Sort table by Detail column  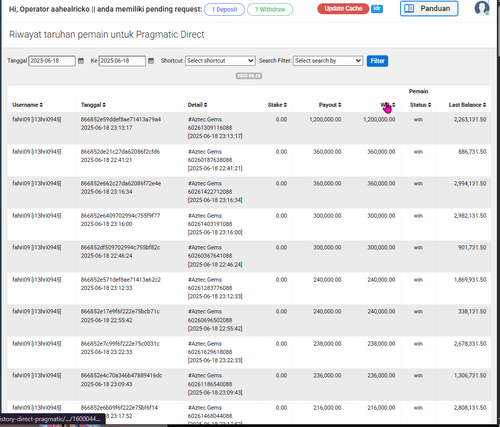pos(197,105)
